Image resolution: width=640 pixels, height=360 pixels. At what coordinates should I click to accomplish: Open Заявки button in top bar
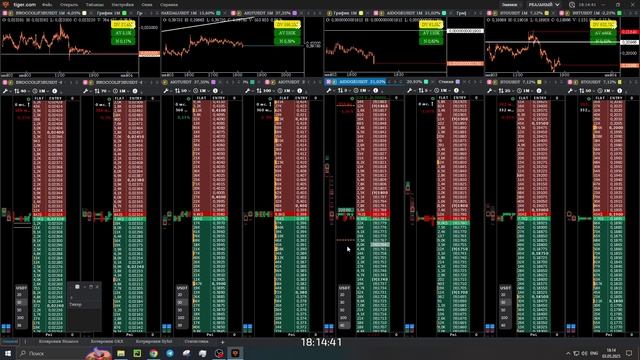pos(509,5)
